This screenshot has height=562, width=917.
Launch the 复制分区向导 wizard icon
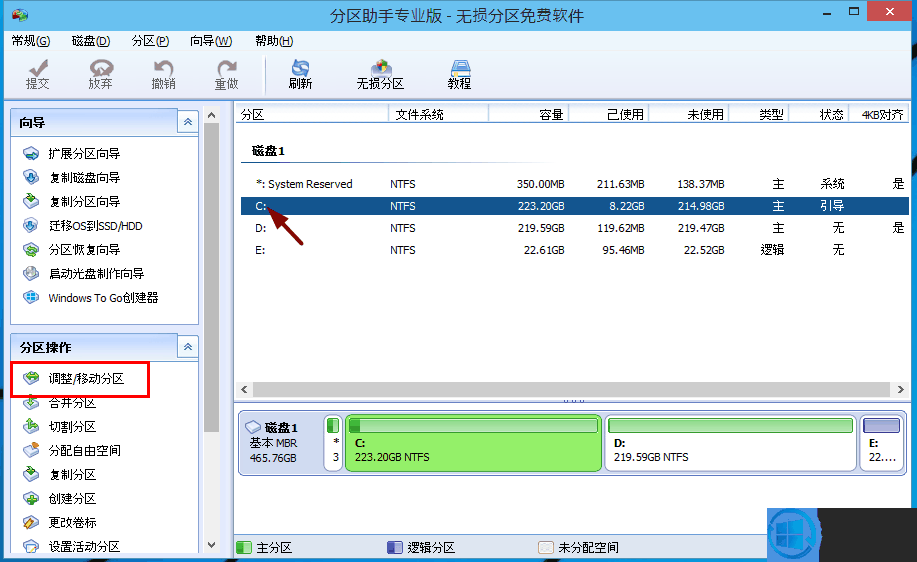pos(31,201)
